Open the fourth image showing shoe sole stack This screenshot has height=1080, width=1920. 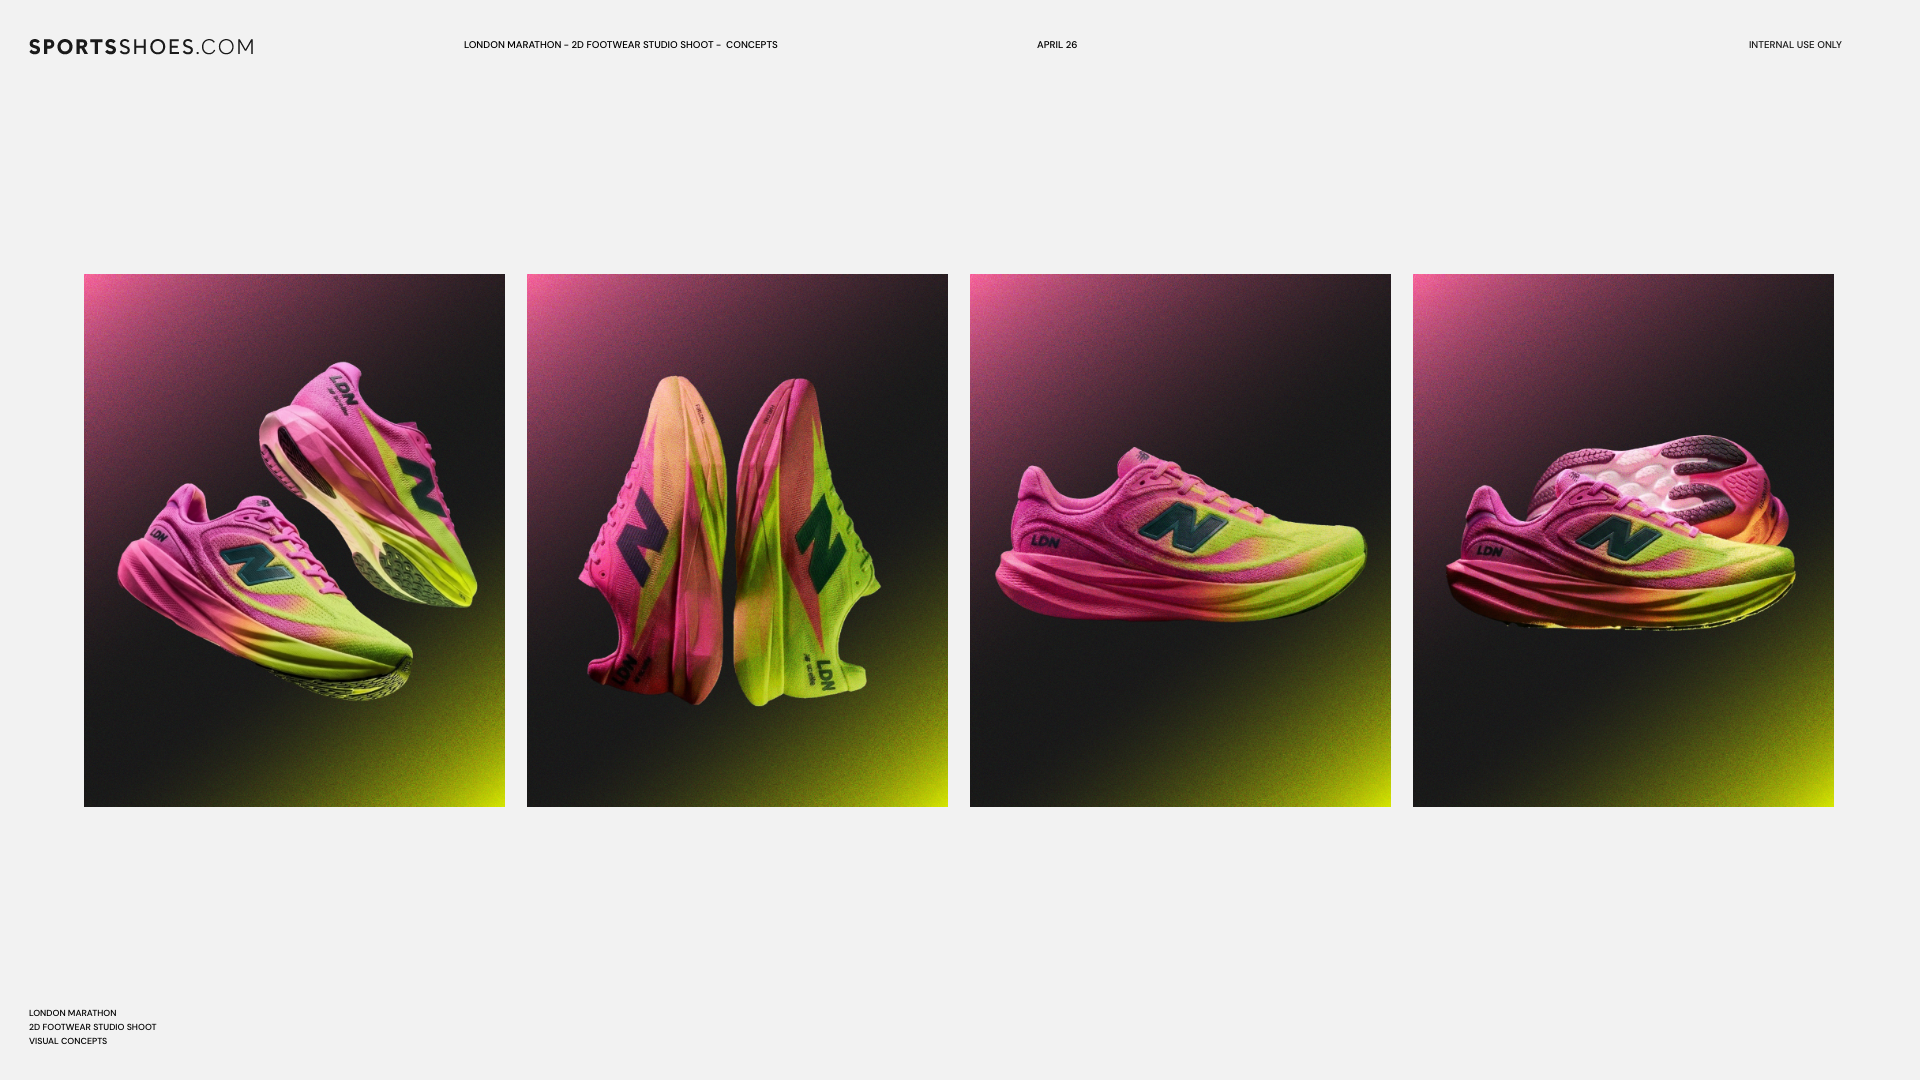(1623, 540)
